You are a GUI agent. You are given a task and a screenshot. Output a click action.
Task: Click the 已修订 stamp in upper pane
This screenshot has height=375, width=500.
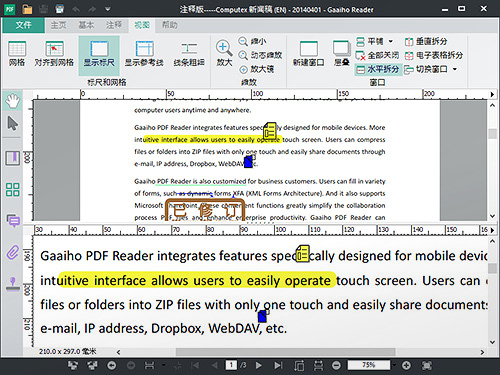[x=205, y=210]
